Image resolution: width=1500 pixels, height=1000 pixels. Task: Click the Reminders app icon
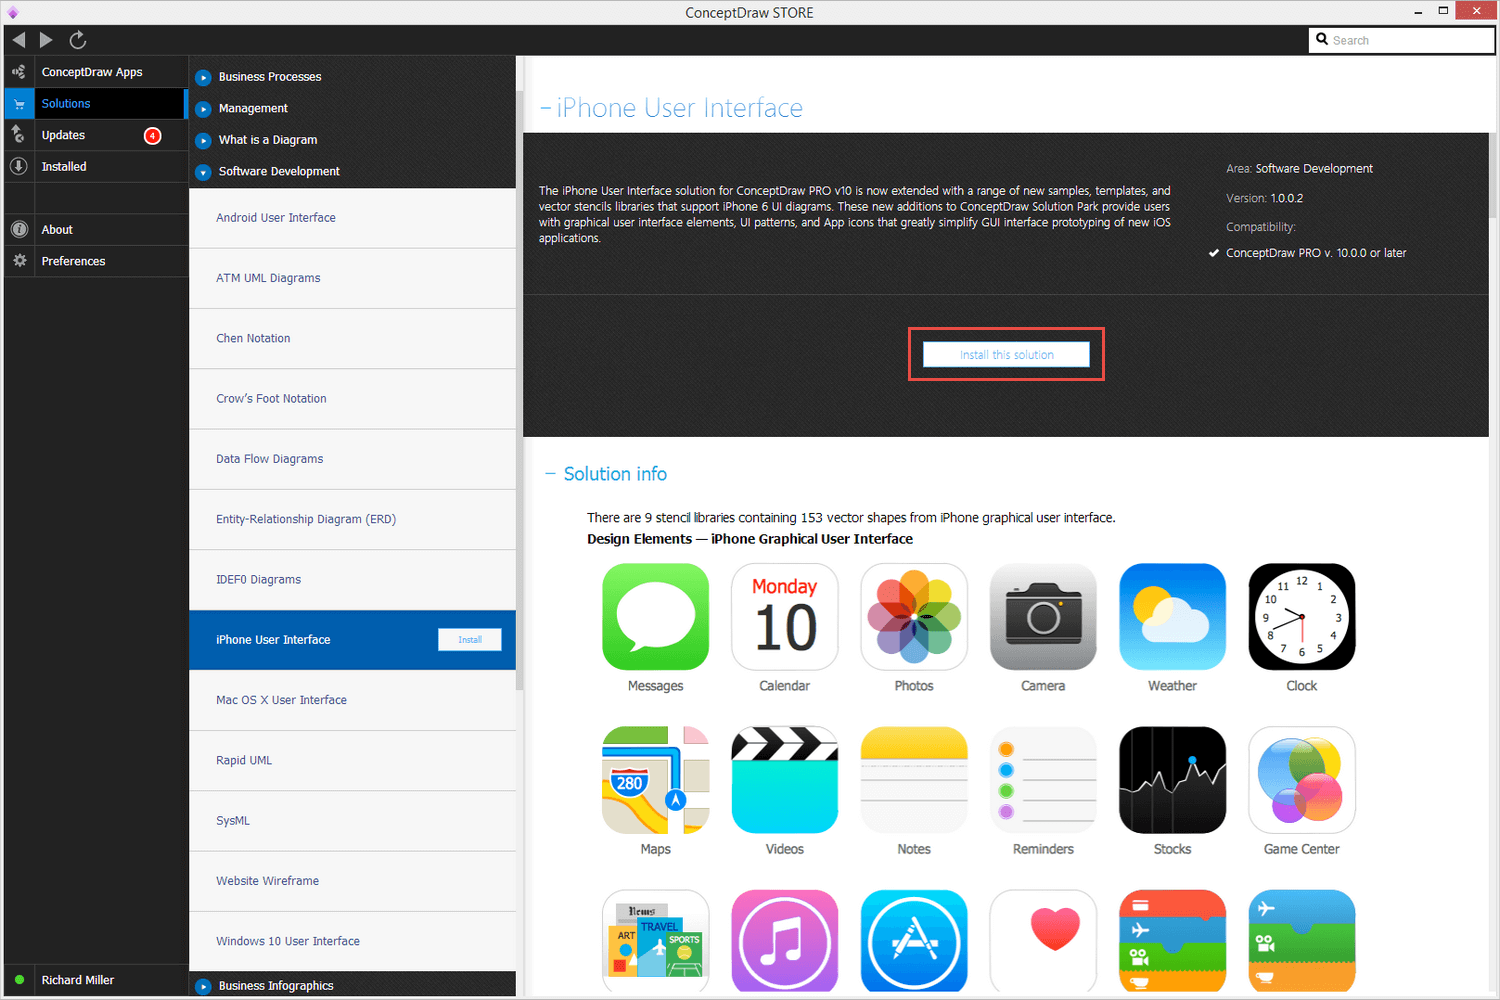[1043, 780]
